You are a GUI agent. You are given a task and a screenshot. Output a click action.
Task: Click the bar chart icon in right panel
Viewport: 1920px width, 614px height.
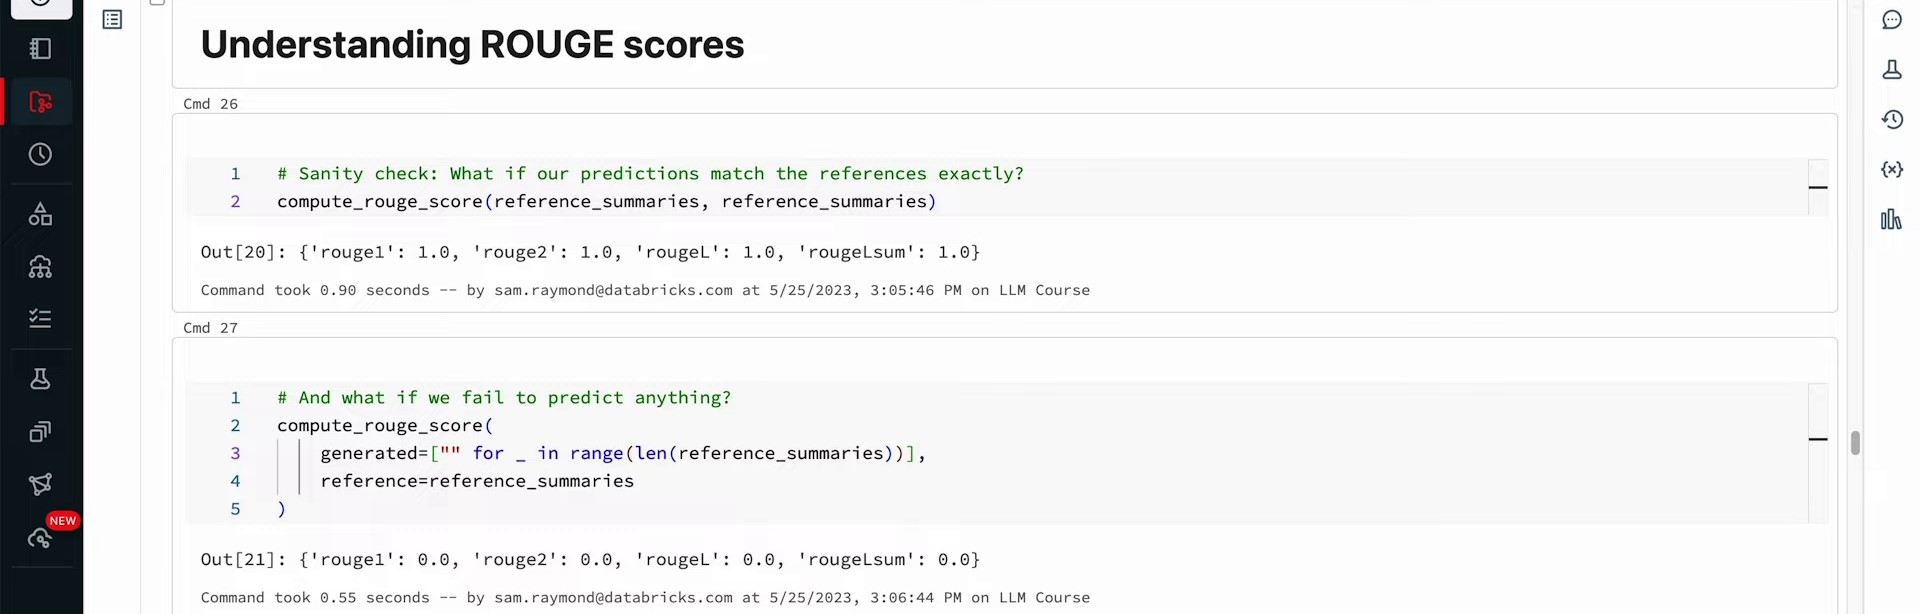tap(1891, 220)
